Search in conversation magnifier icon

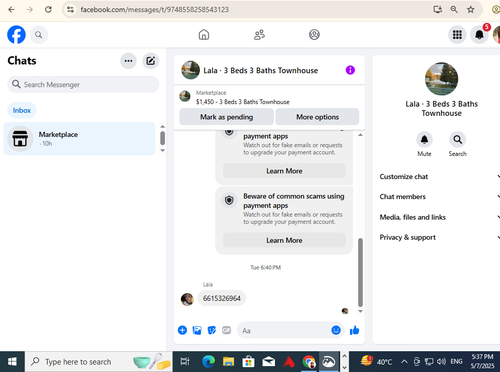(458, 140)
